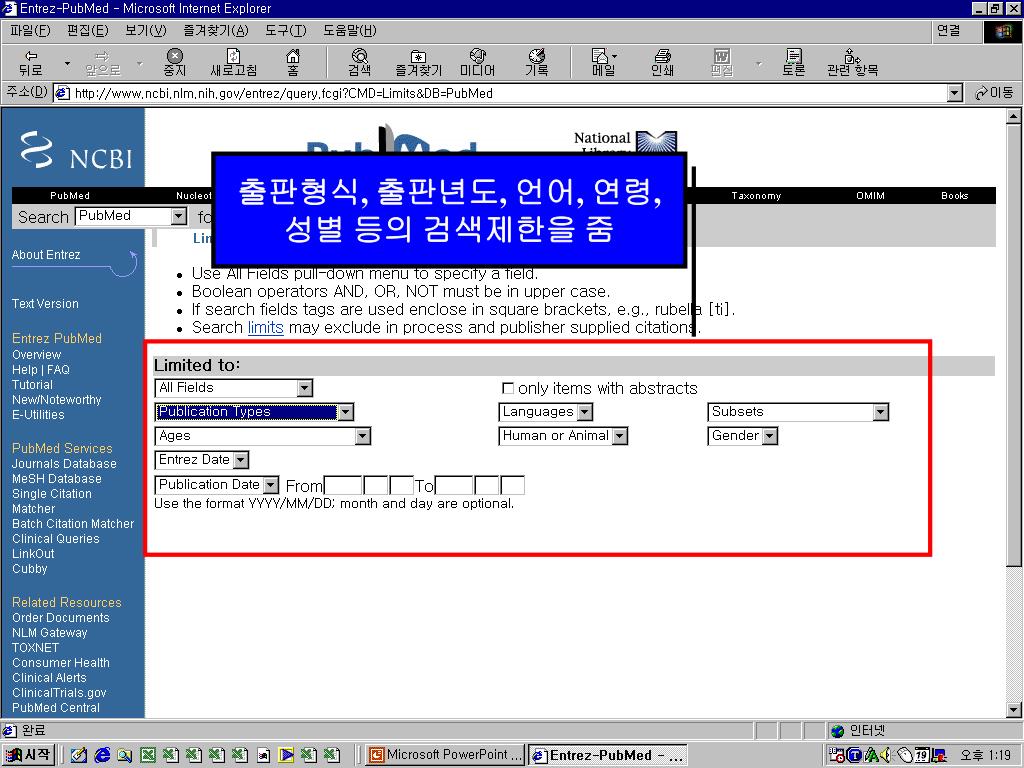Click the NCBI logo in sidebar
Screen dimensions: 1024x768
(x=76, y=150)
